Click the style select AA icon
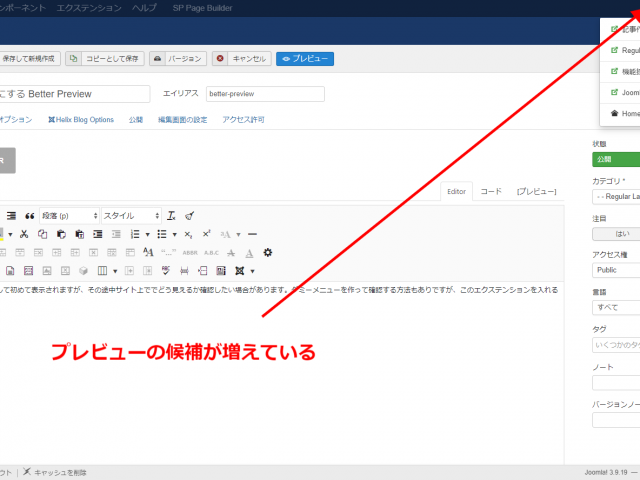The height and width of the screenshot is (480, 640). 148,253
